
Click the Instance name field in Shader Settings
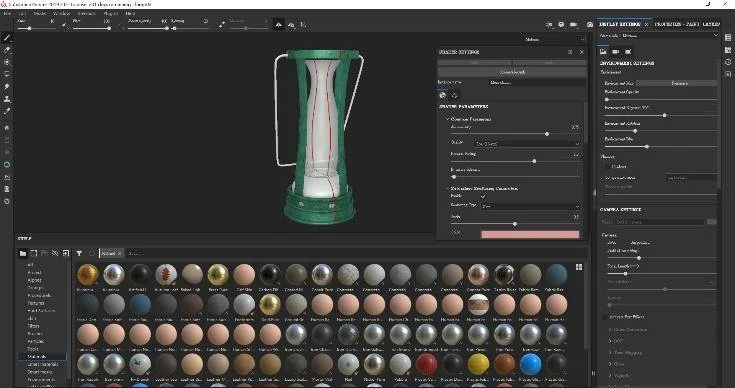(x=537, y=82)
